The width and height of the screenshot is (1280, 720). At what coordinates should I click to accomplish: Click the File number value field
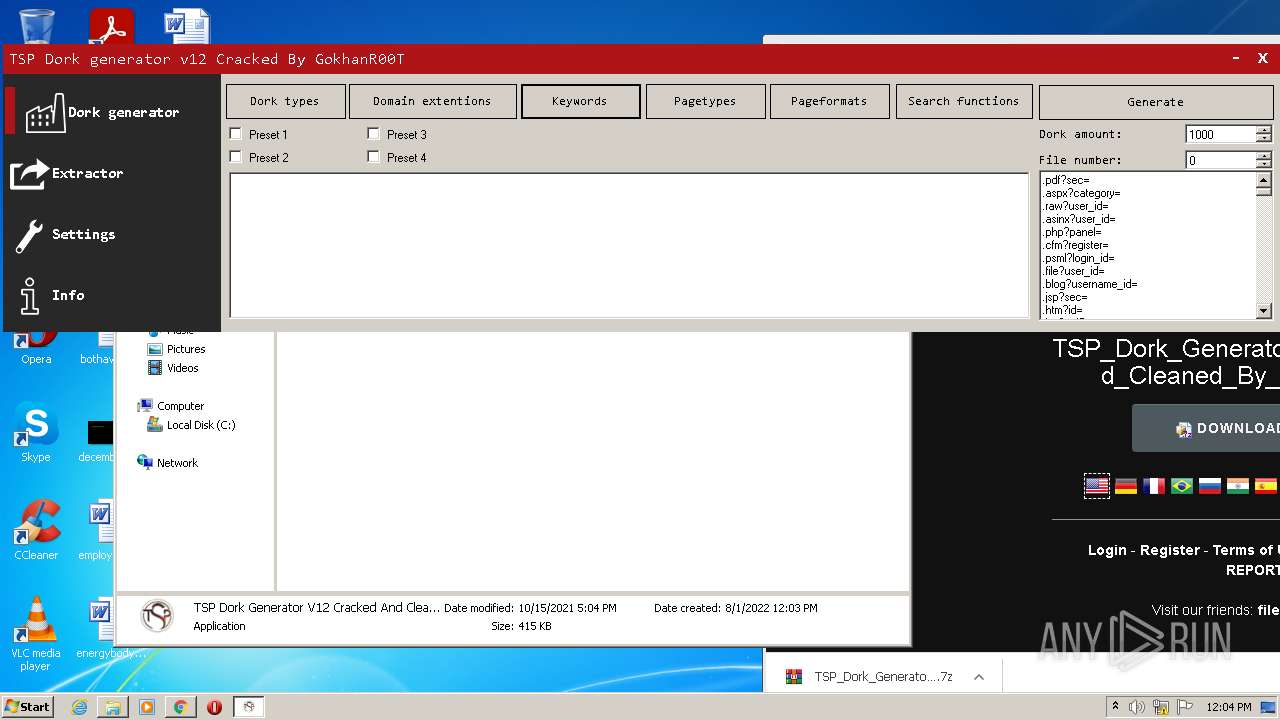1221,160
